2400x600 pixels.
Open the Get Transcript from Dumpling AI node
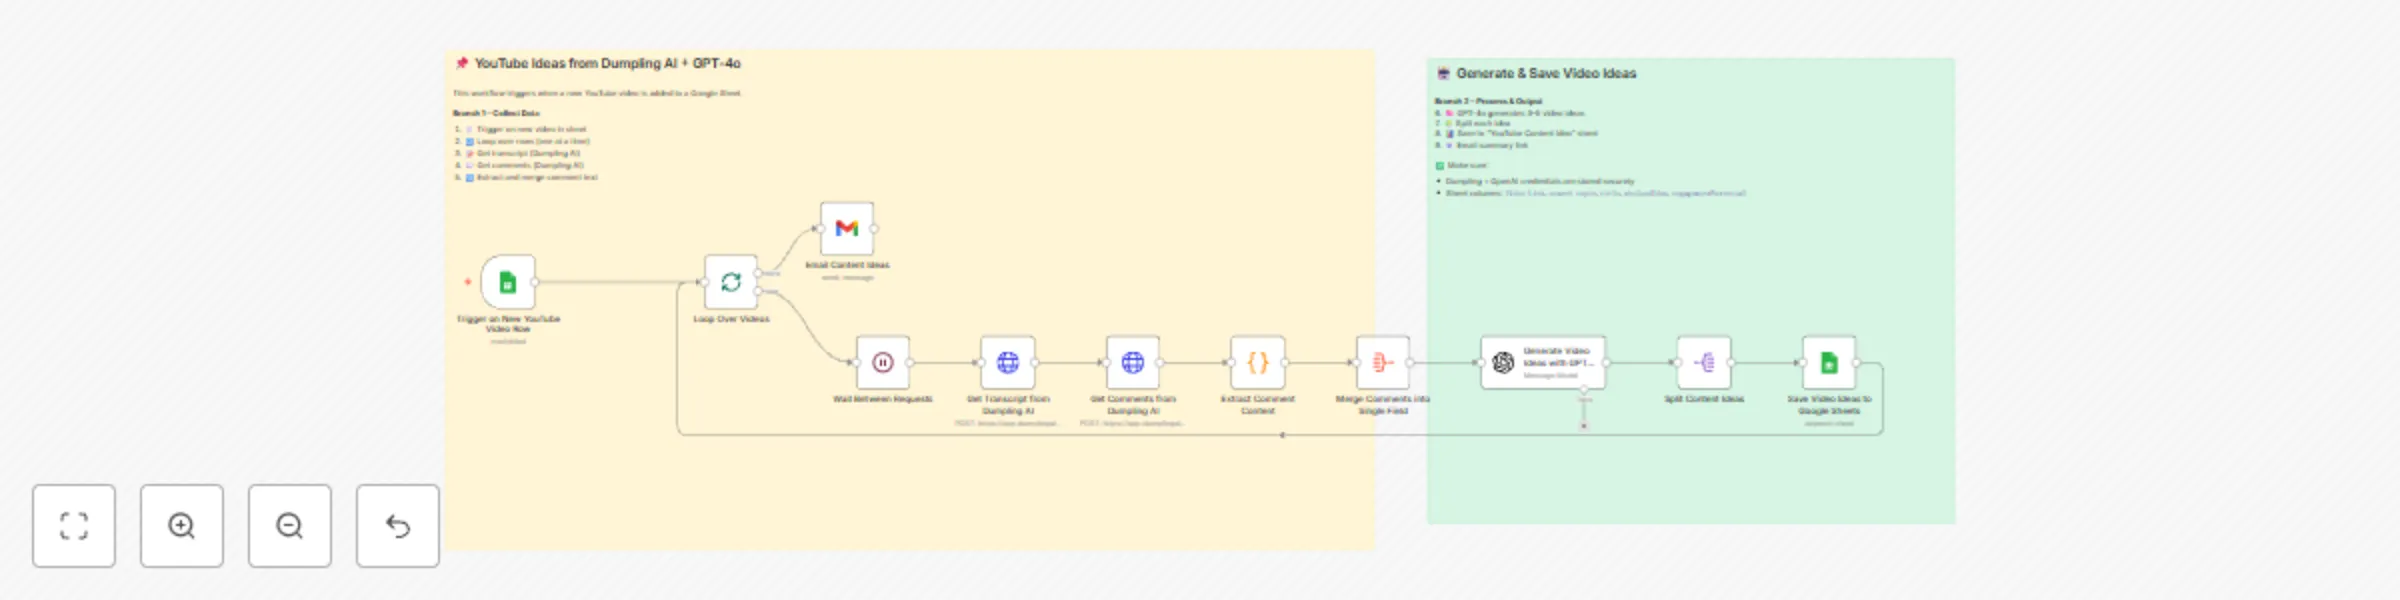(1008, 362)
